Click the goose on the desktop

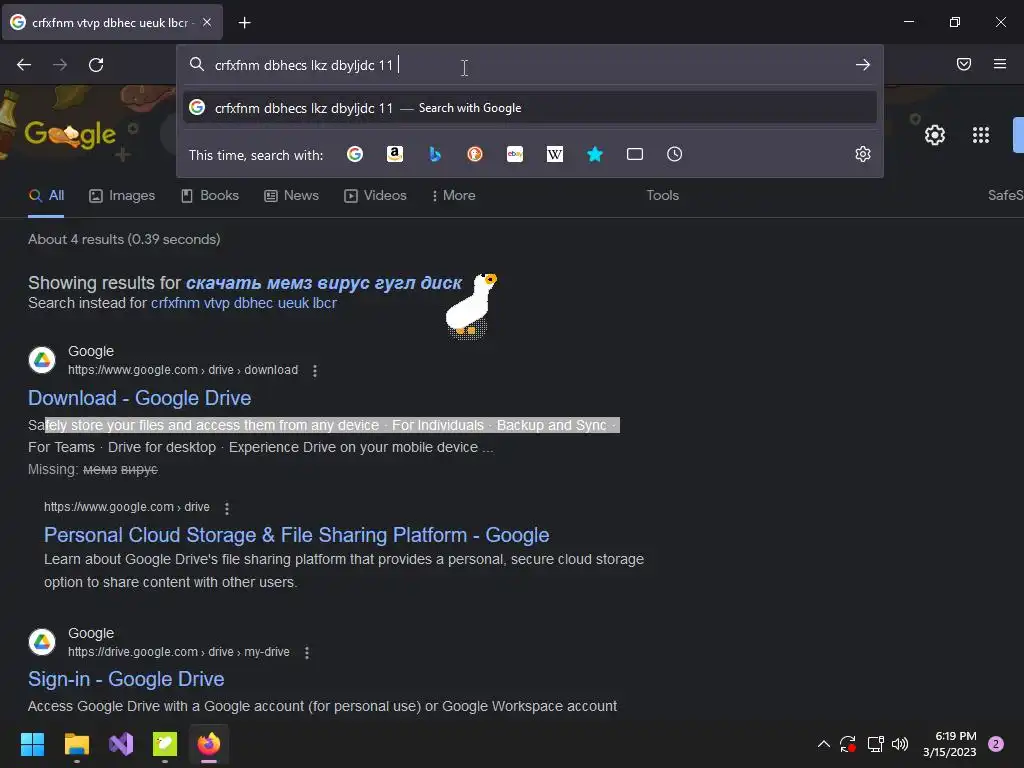(x=472, y=306)
